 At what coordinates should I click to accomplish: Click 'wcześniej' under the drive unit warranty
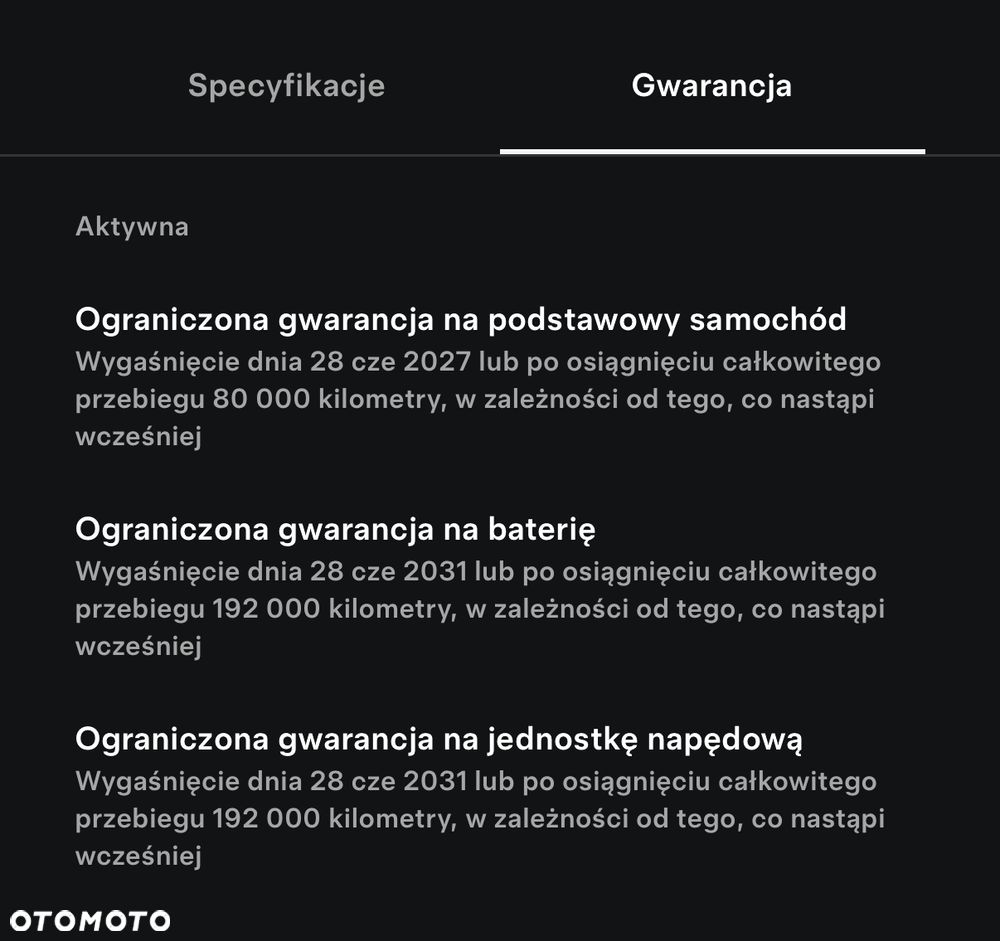tap(138, 857)
